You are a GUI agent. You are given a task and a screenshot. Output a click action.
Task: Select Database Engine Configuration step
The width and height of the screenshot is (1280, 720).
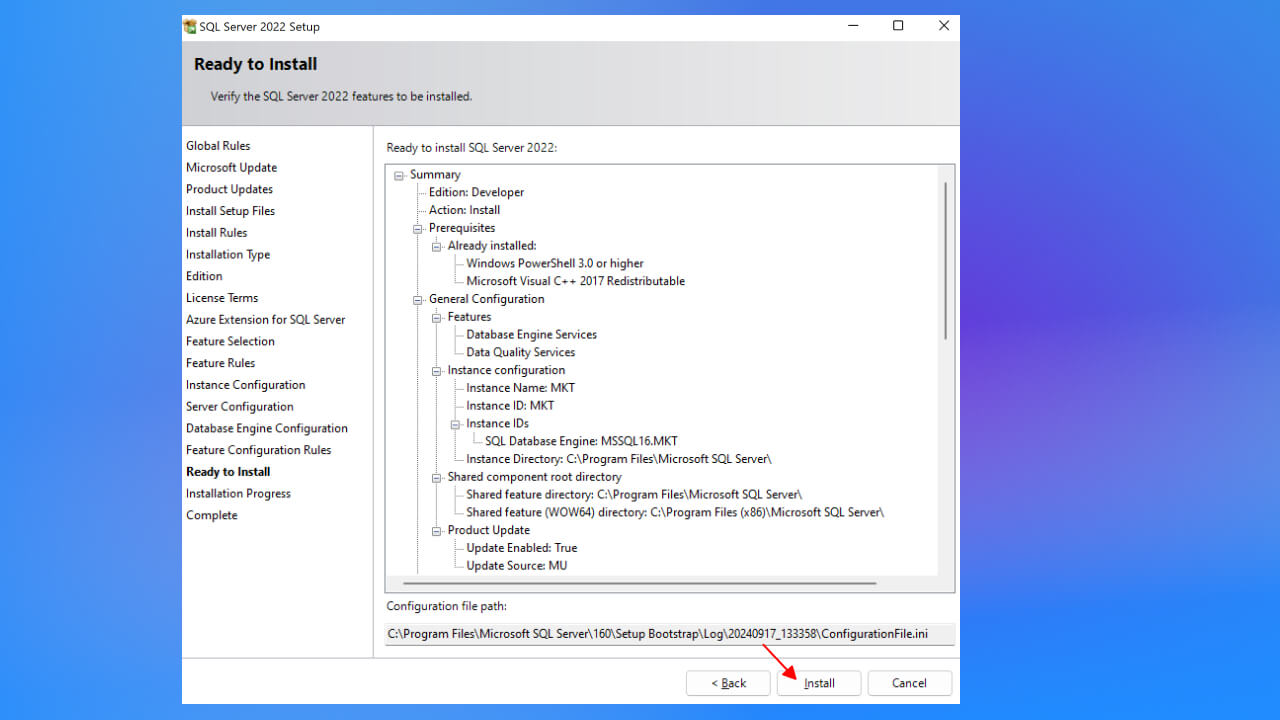267,429
